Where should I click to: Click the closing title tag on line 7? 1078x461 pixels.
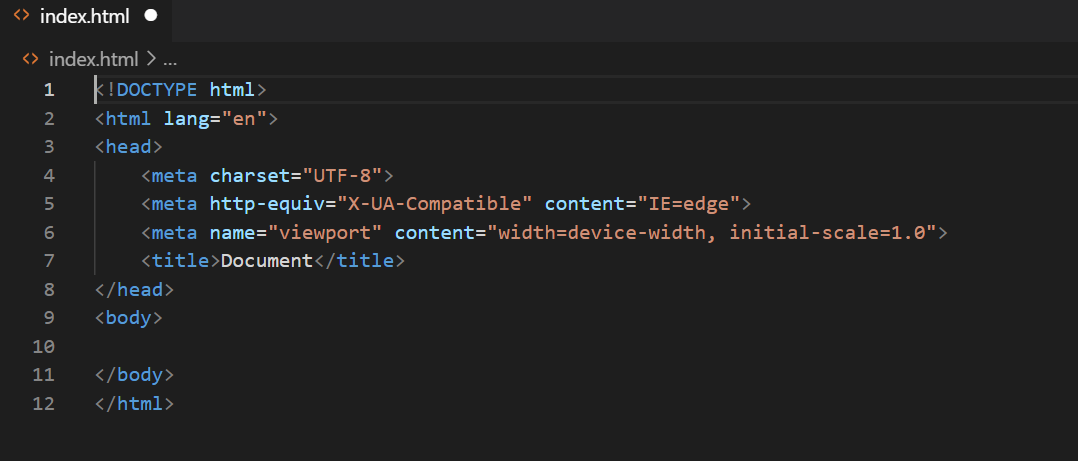[360, 261]
